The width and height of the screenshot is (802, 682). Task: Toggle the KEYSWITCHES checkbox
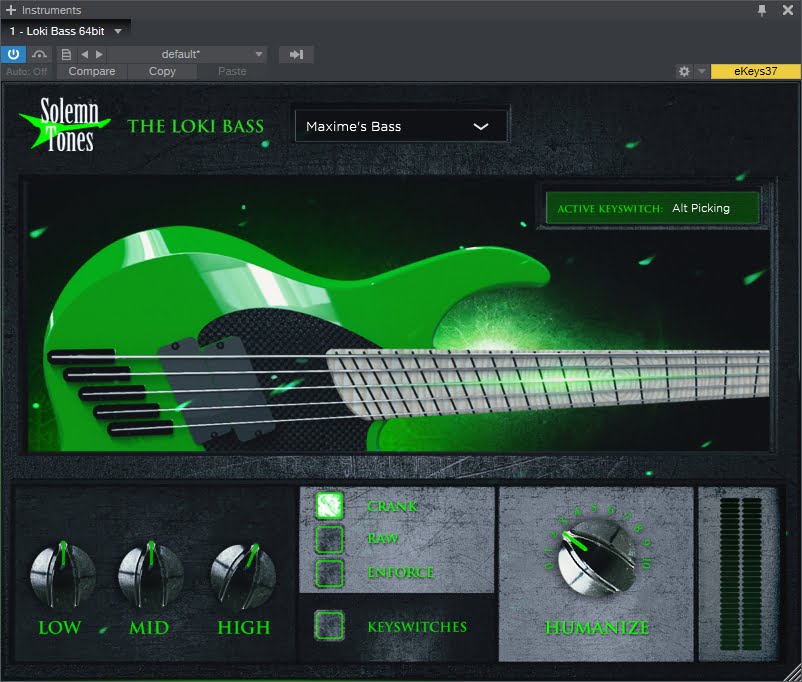point(329,626)
